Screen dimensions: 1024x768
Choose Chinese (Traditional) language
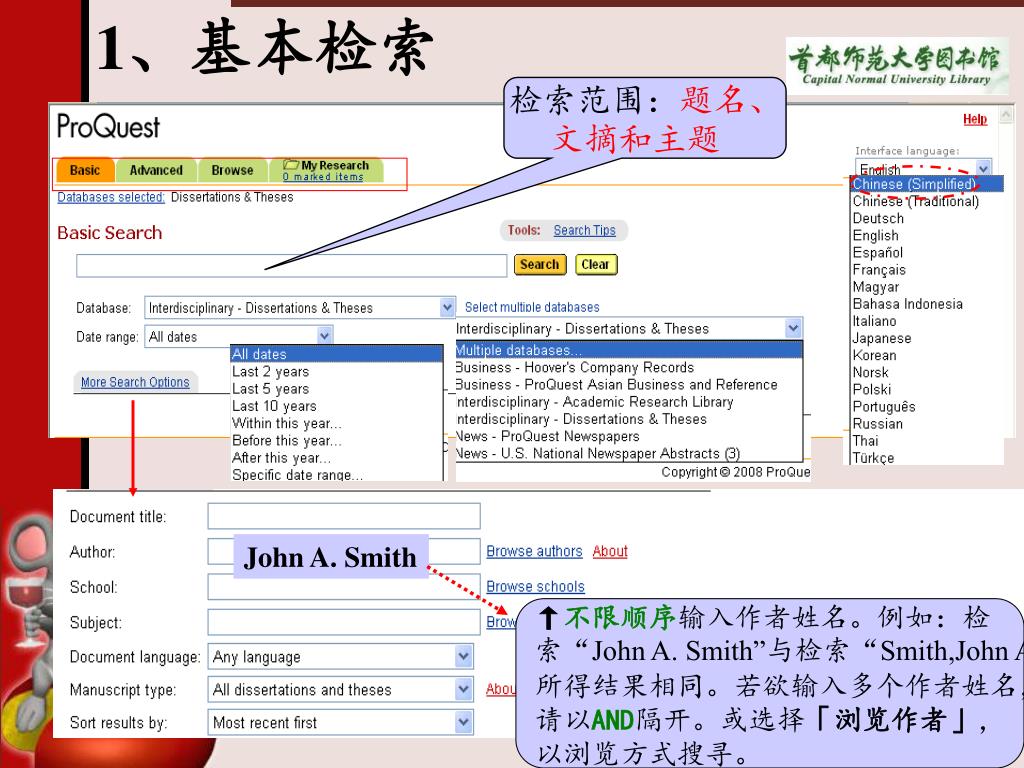[x=916, y=201]
